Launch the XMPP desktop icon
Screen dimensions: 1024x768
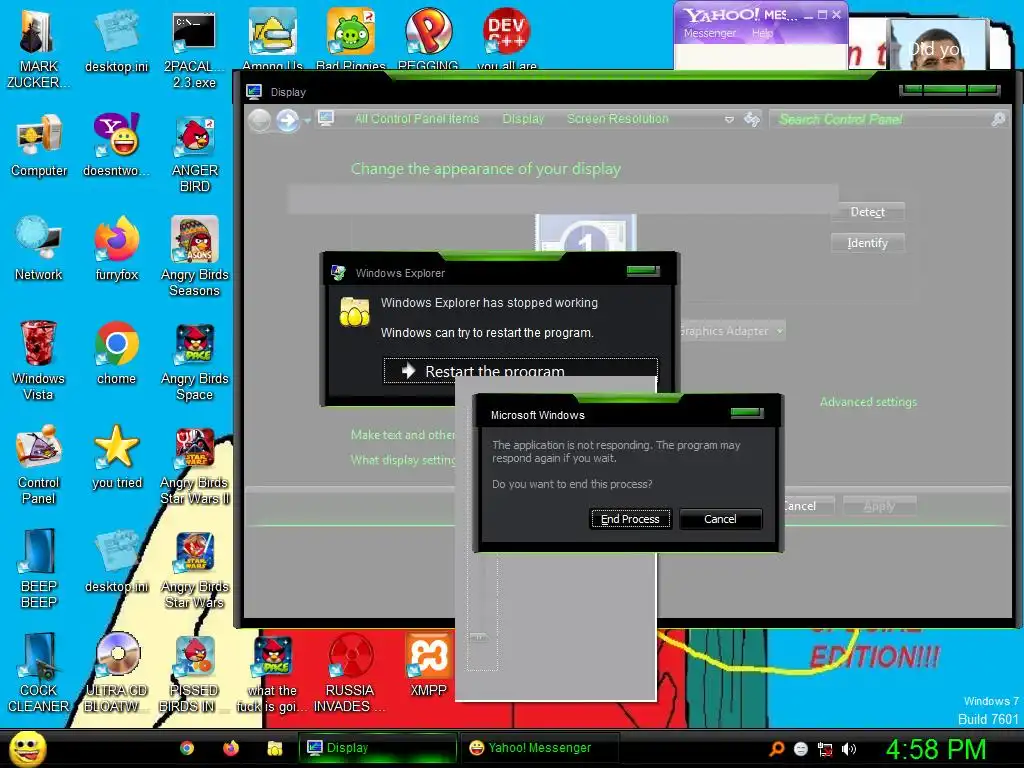click(x=428, y=665)
